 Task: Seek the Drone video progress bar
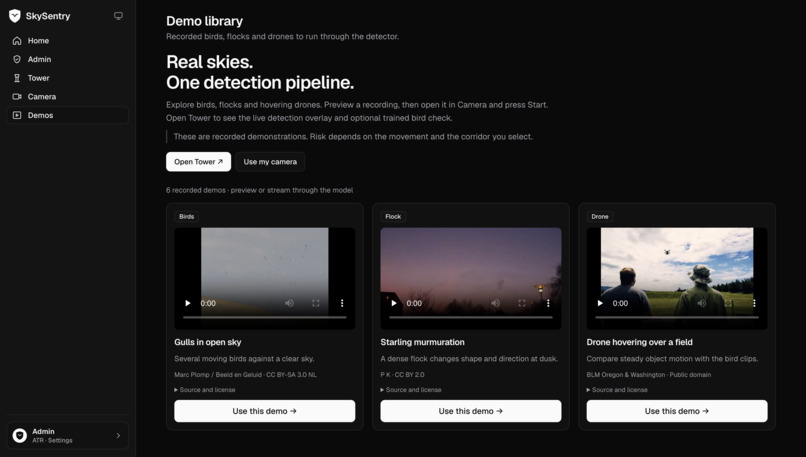click(677, 317)
